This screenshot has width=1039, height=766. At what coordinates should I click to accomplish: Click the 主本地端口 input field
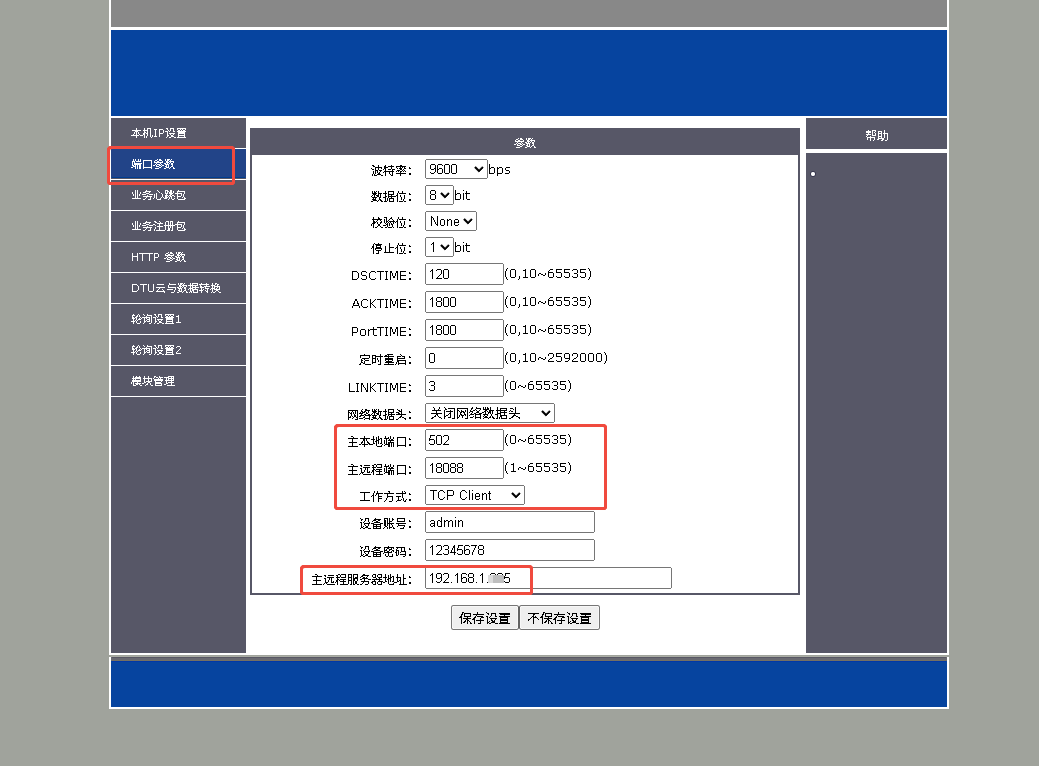[x=464, y=440]
